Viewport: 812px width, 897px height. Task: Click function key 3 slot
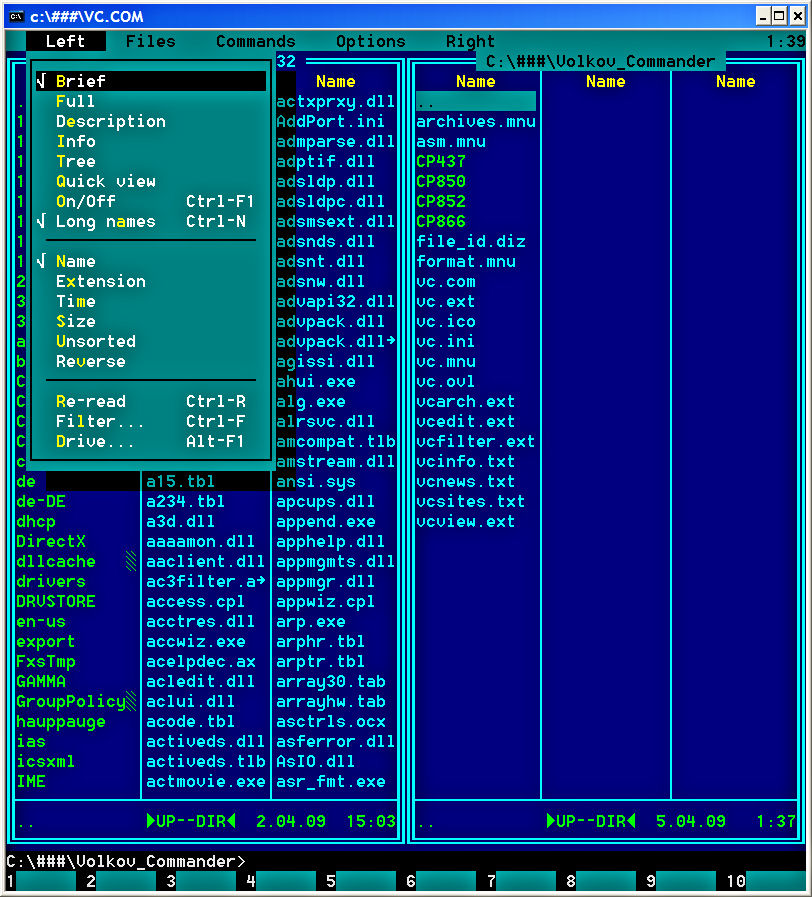point(206,881)
